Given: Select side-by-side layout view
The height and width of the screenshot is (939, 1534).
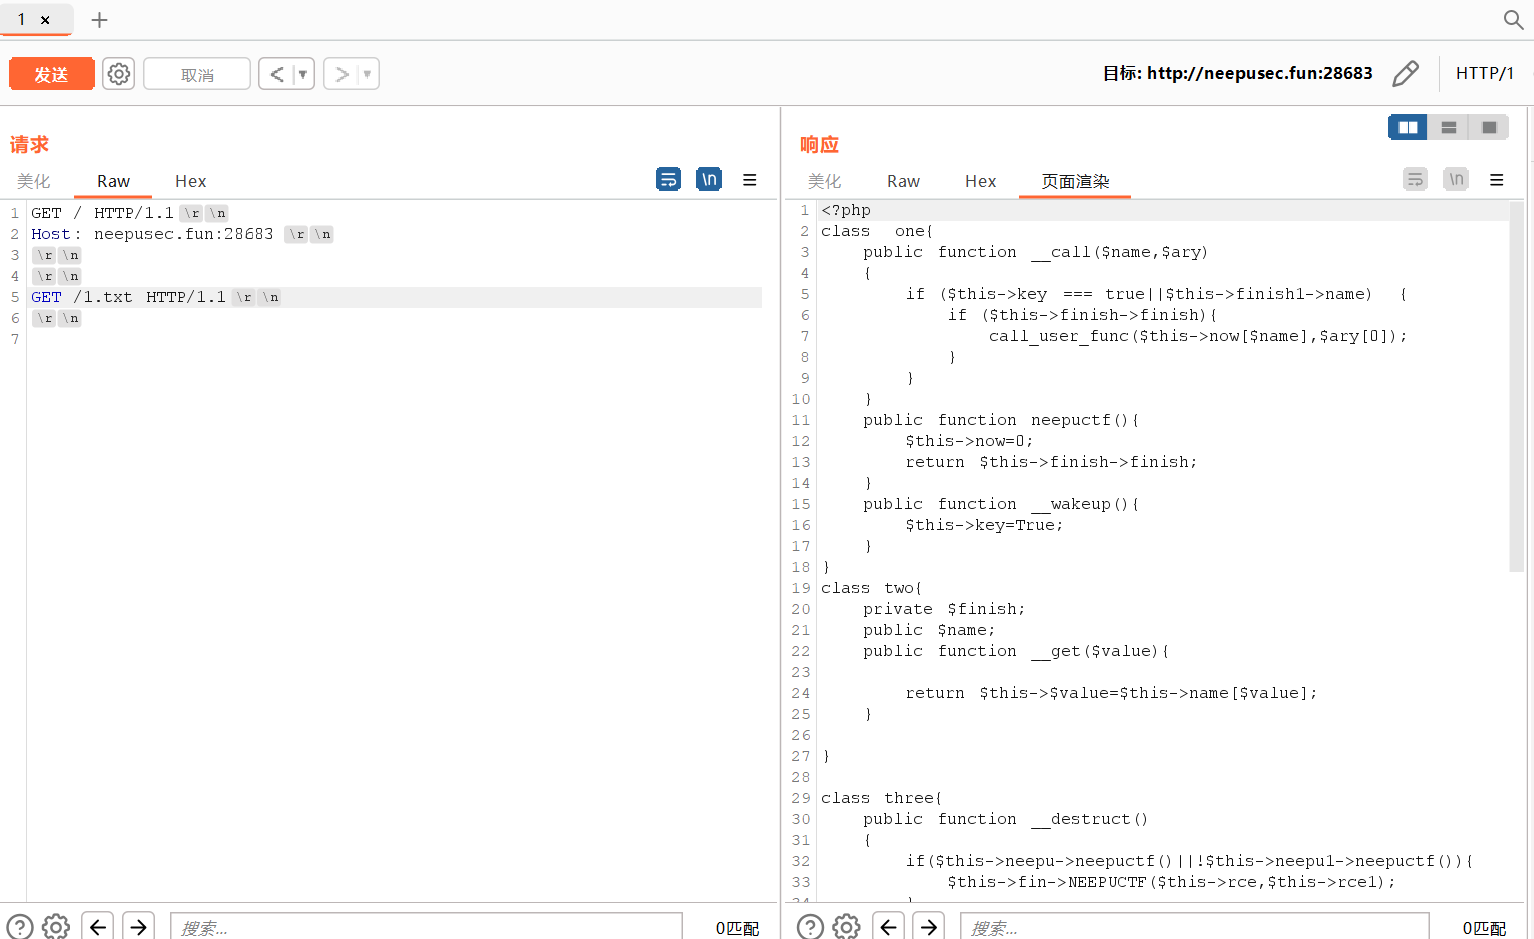Looking at the screenshot, I should 1408,127.
